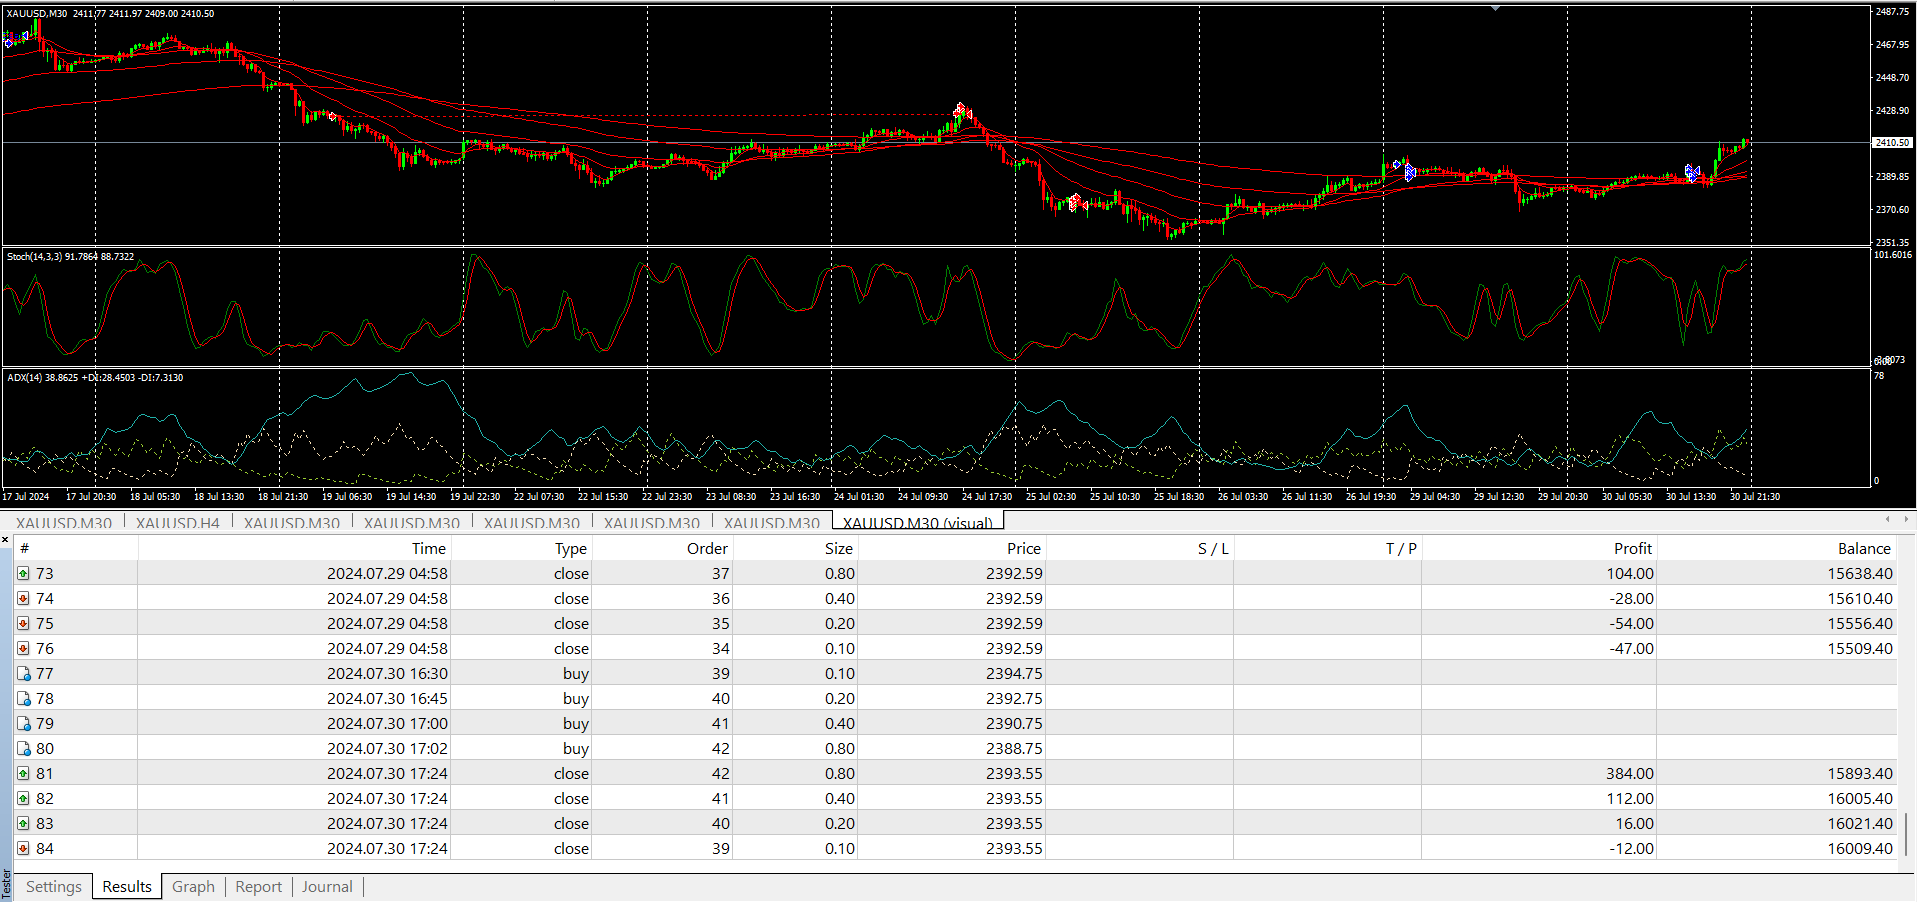Select the XAUUSD.M30 (visual) chart tab
The height and width of the screenshot is (902, 1917).
(x=917, y=523)
